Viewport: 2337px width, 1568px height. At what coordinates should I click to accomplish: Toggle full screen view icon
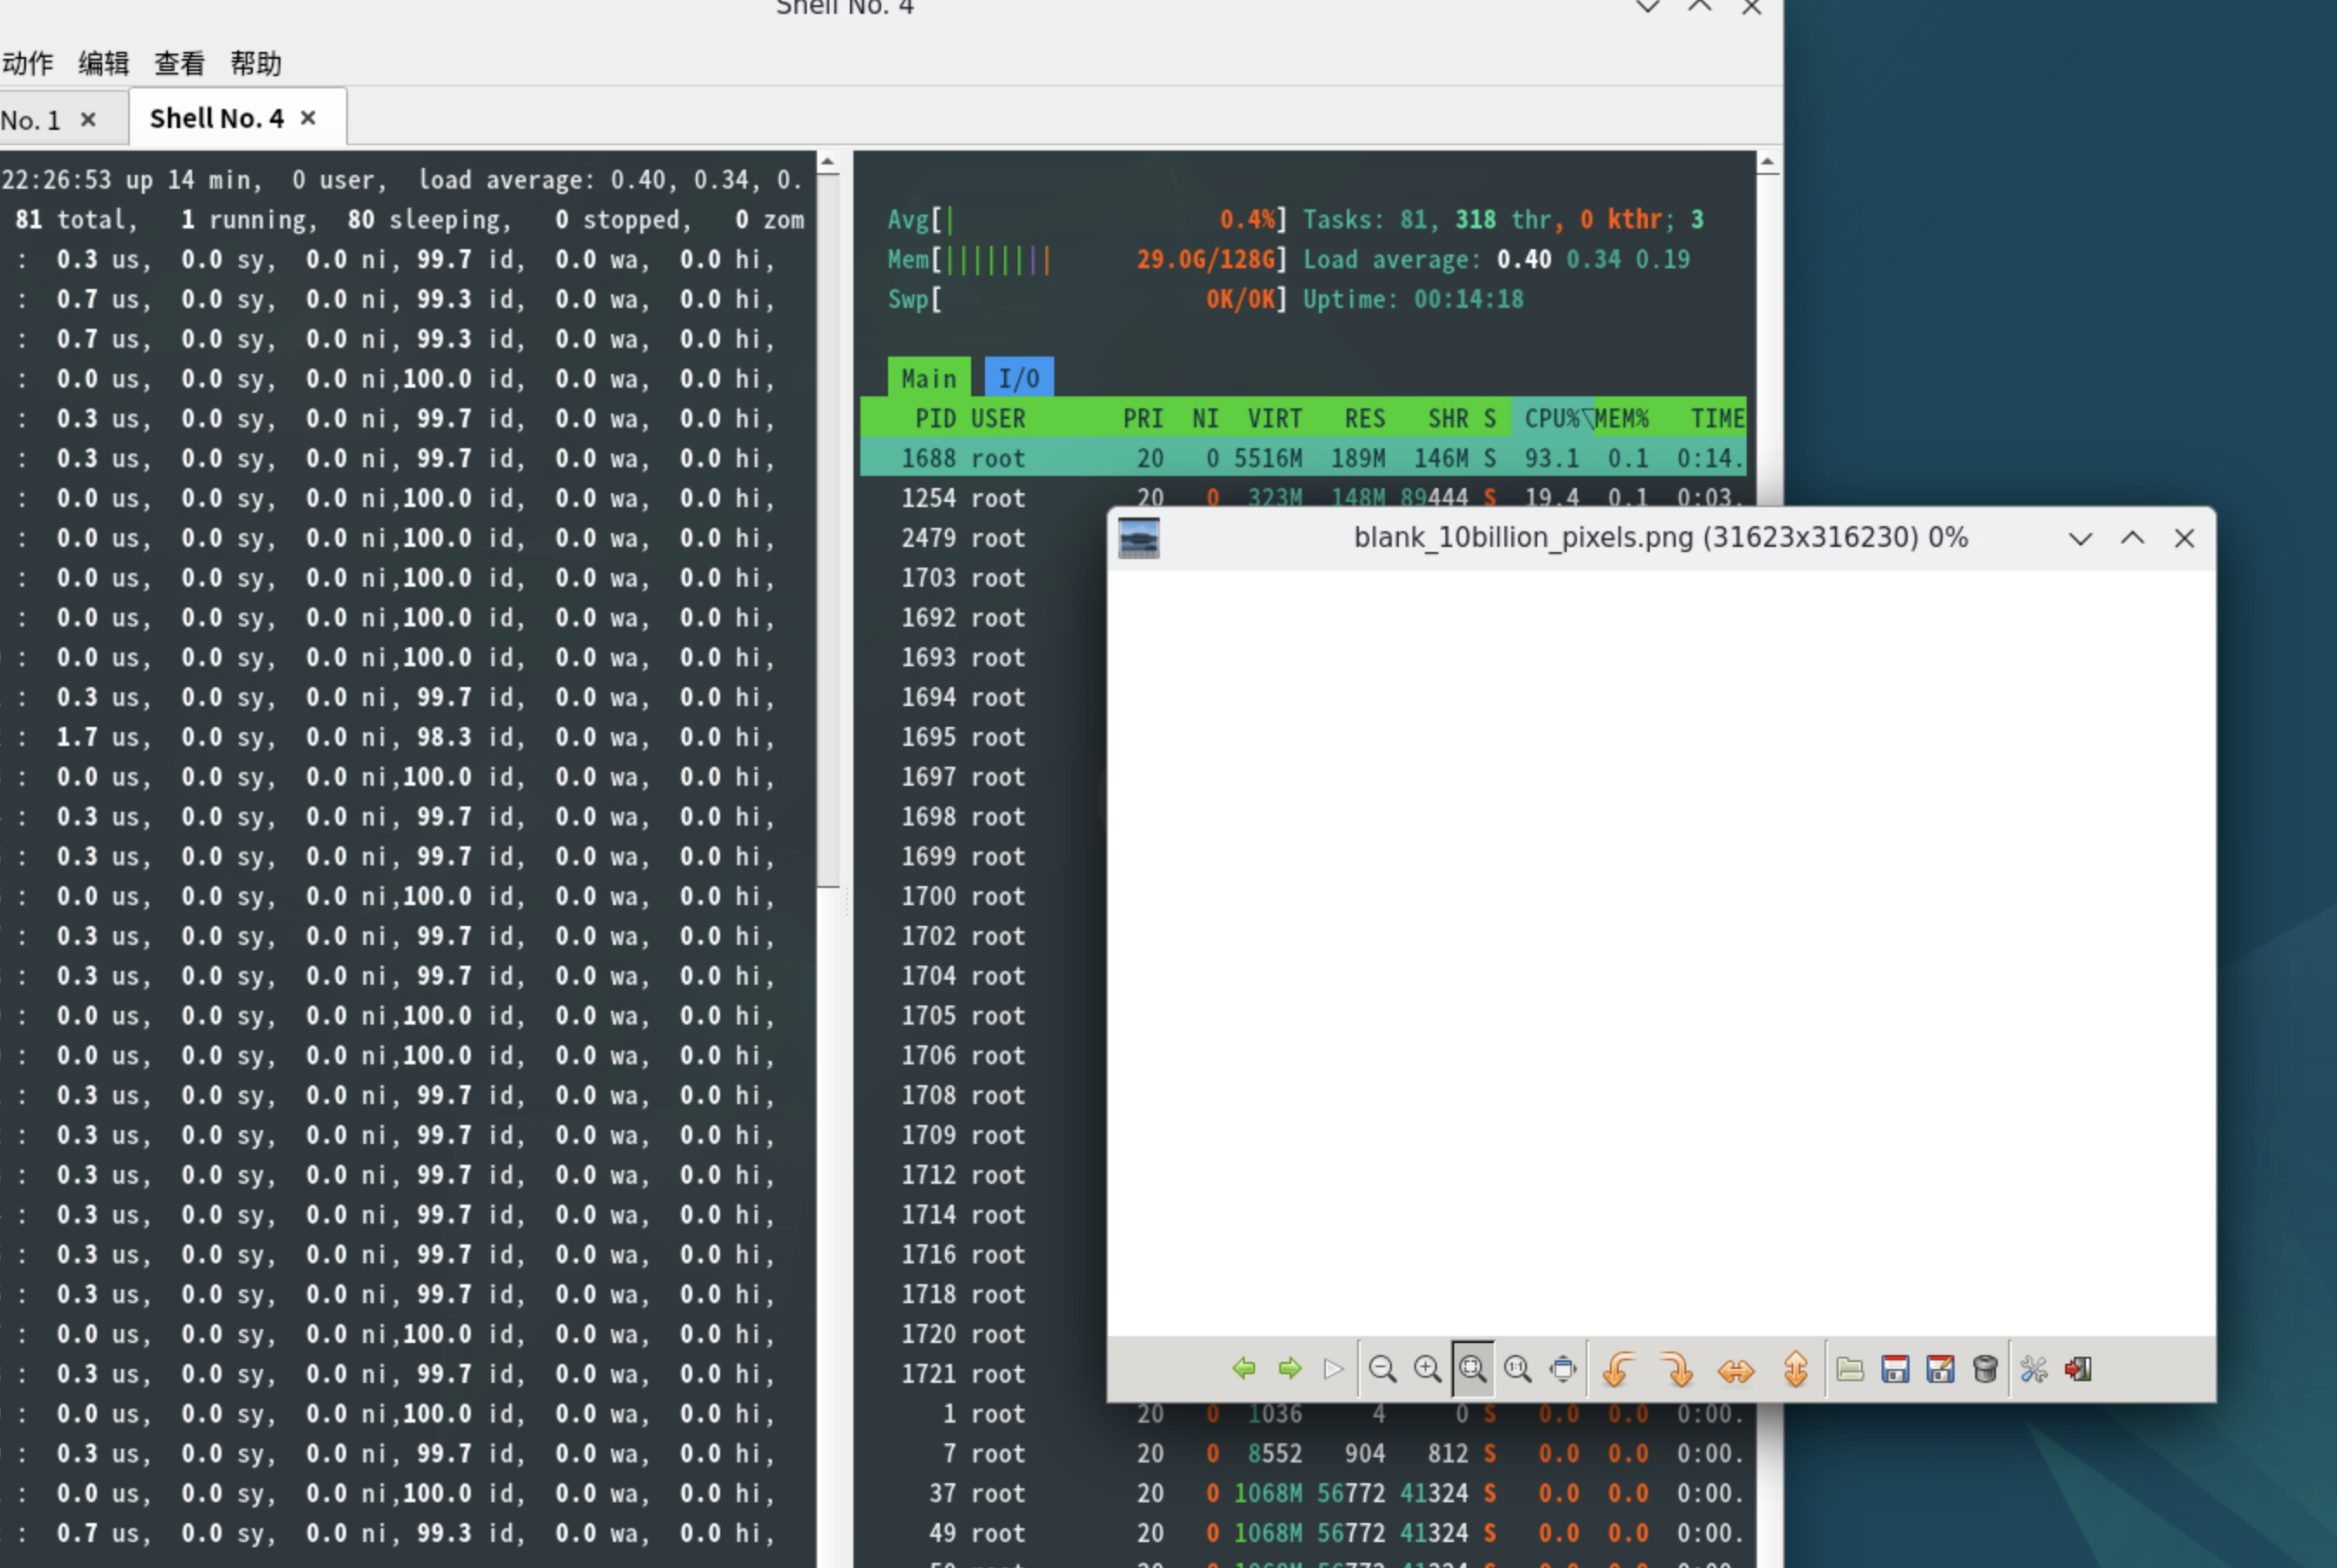pos(1563,1368)
